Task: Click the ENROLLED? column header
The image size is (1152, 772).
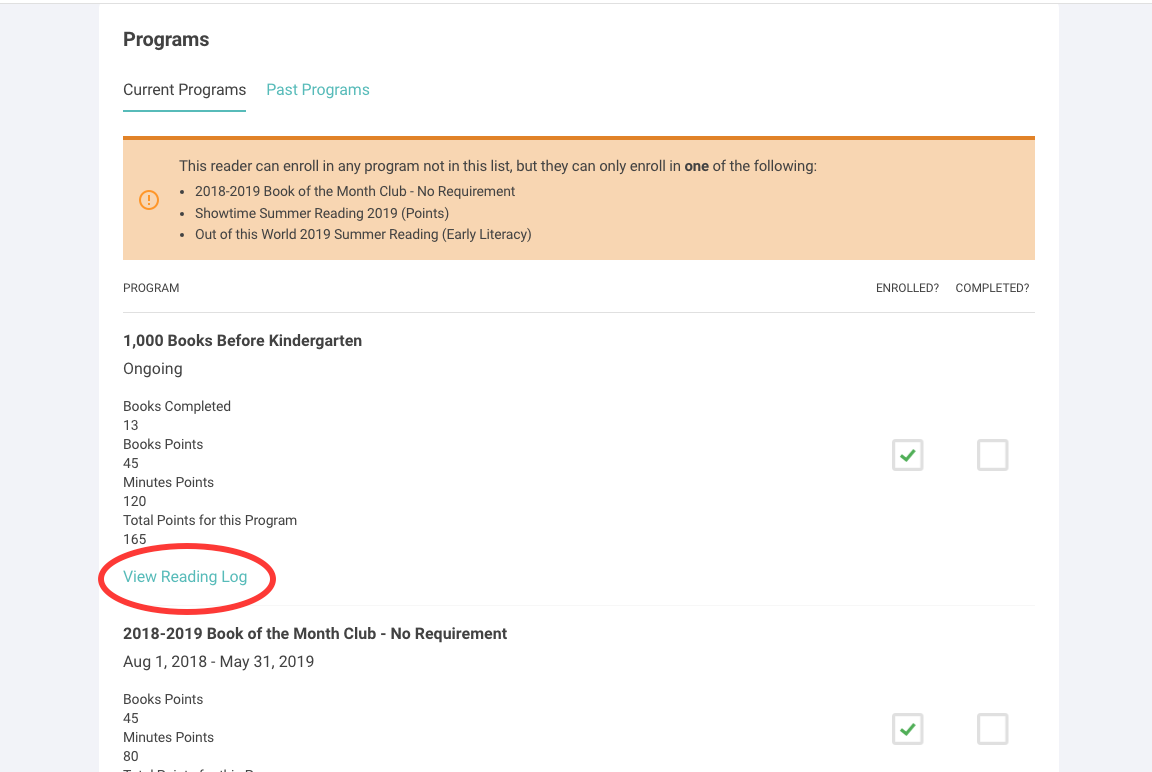Action: click(x=907, y=288)
